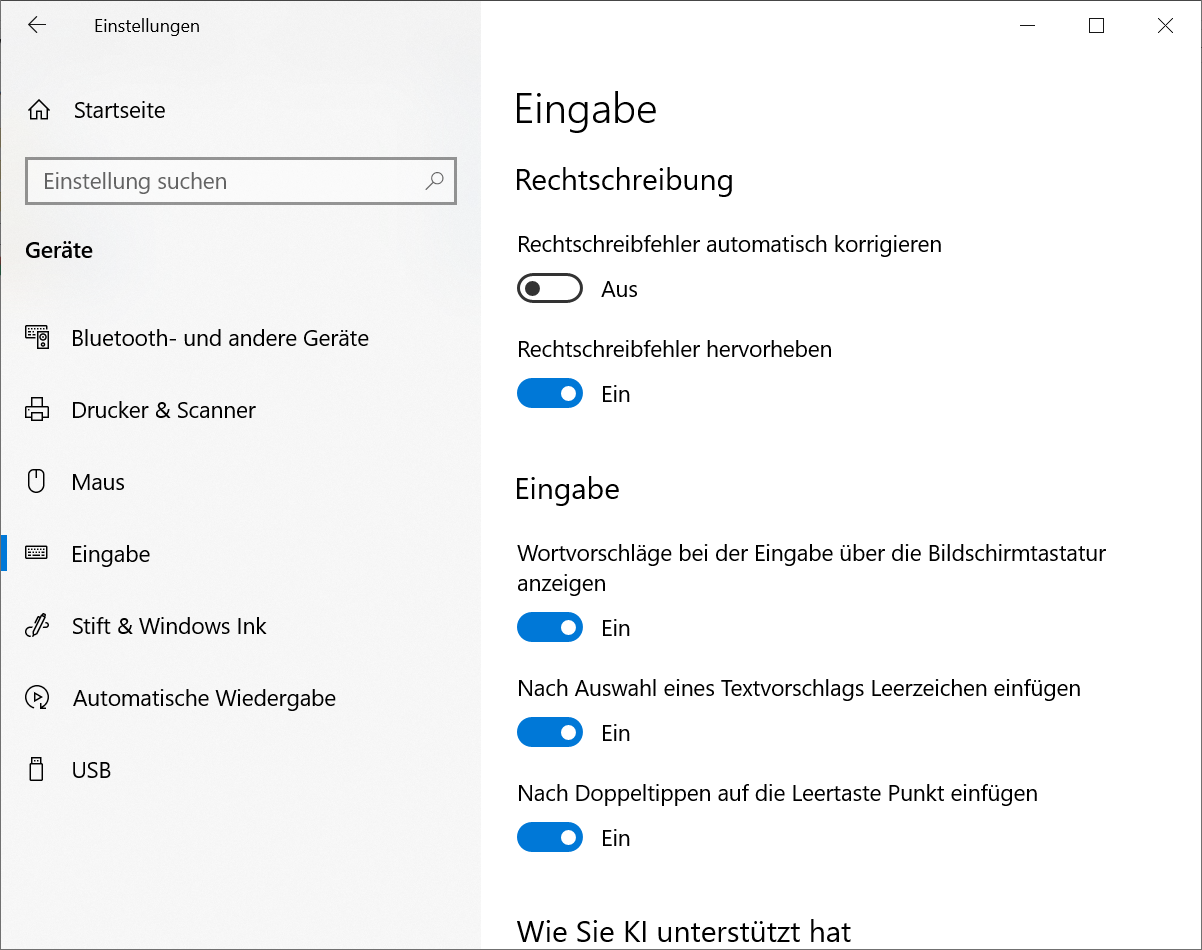Click the magnifier icon in search box
Screen dimensions: 1202x950
point(434,181)
